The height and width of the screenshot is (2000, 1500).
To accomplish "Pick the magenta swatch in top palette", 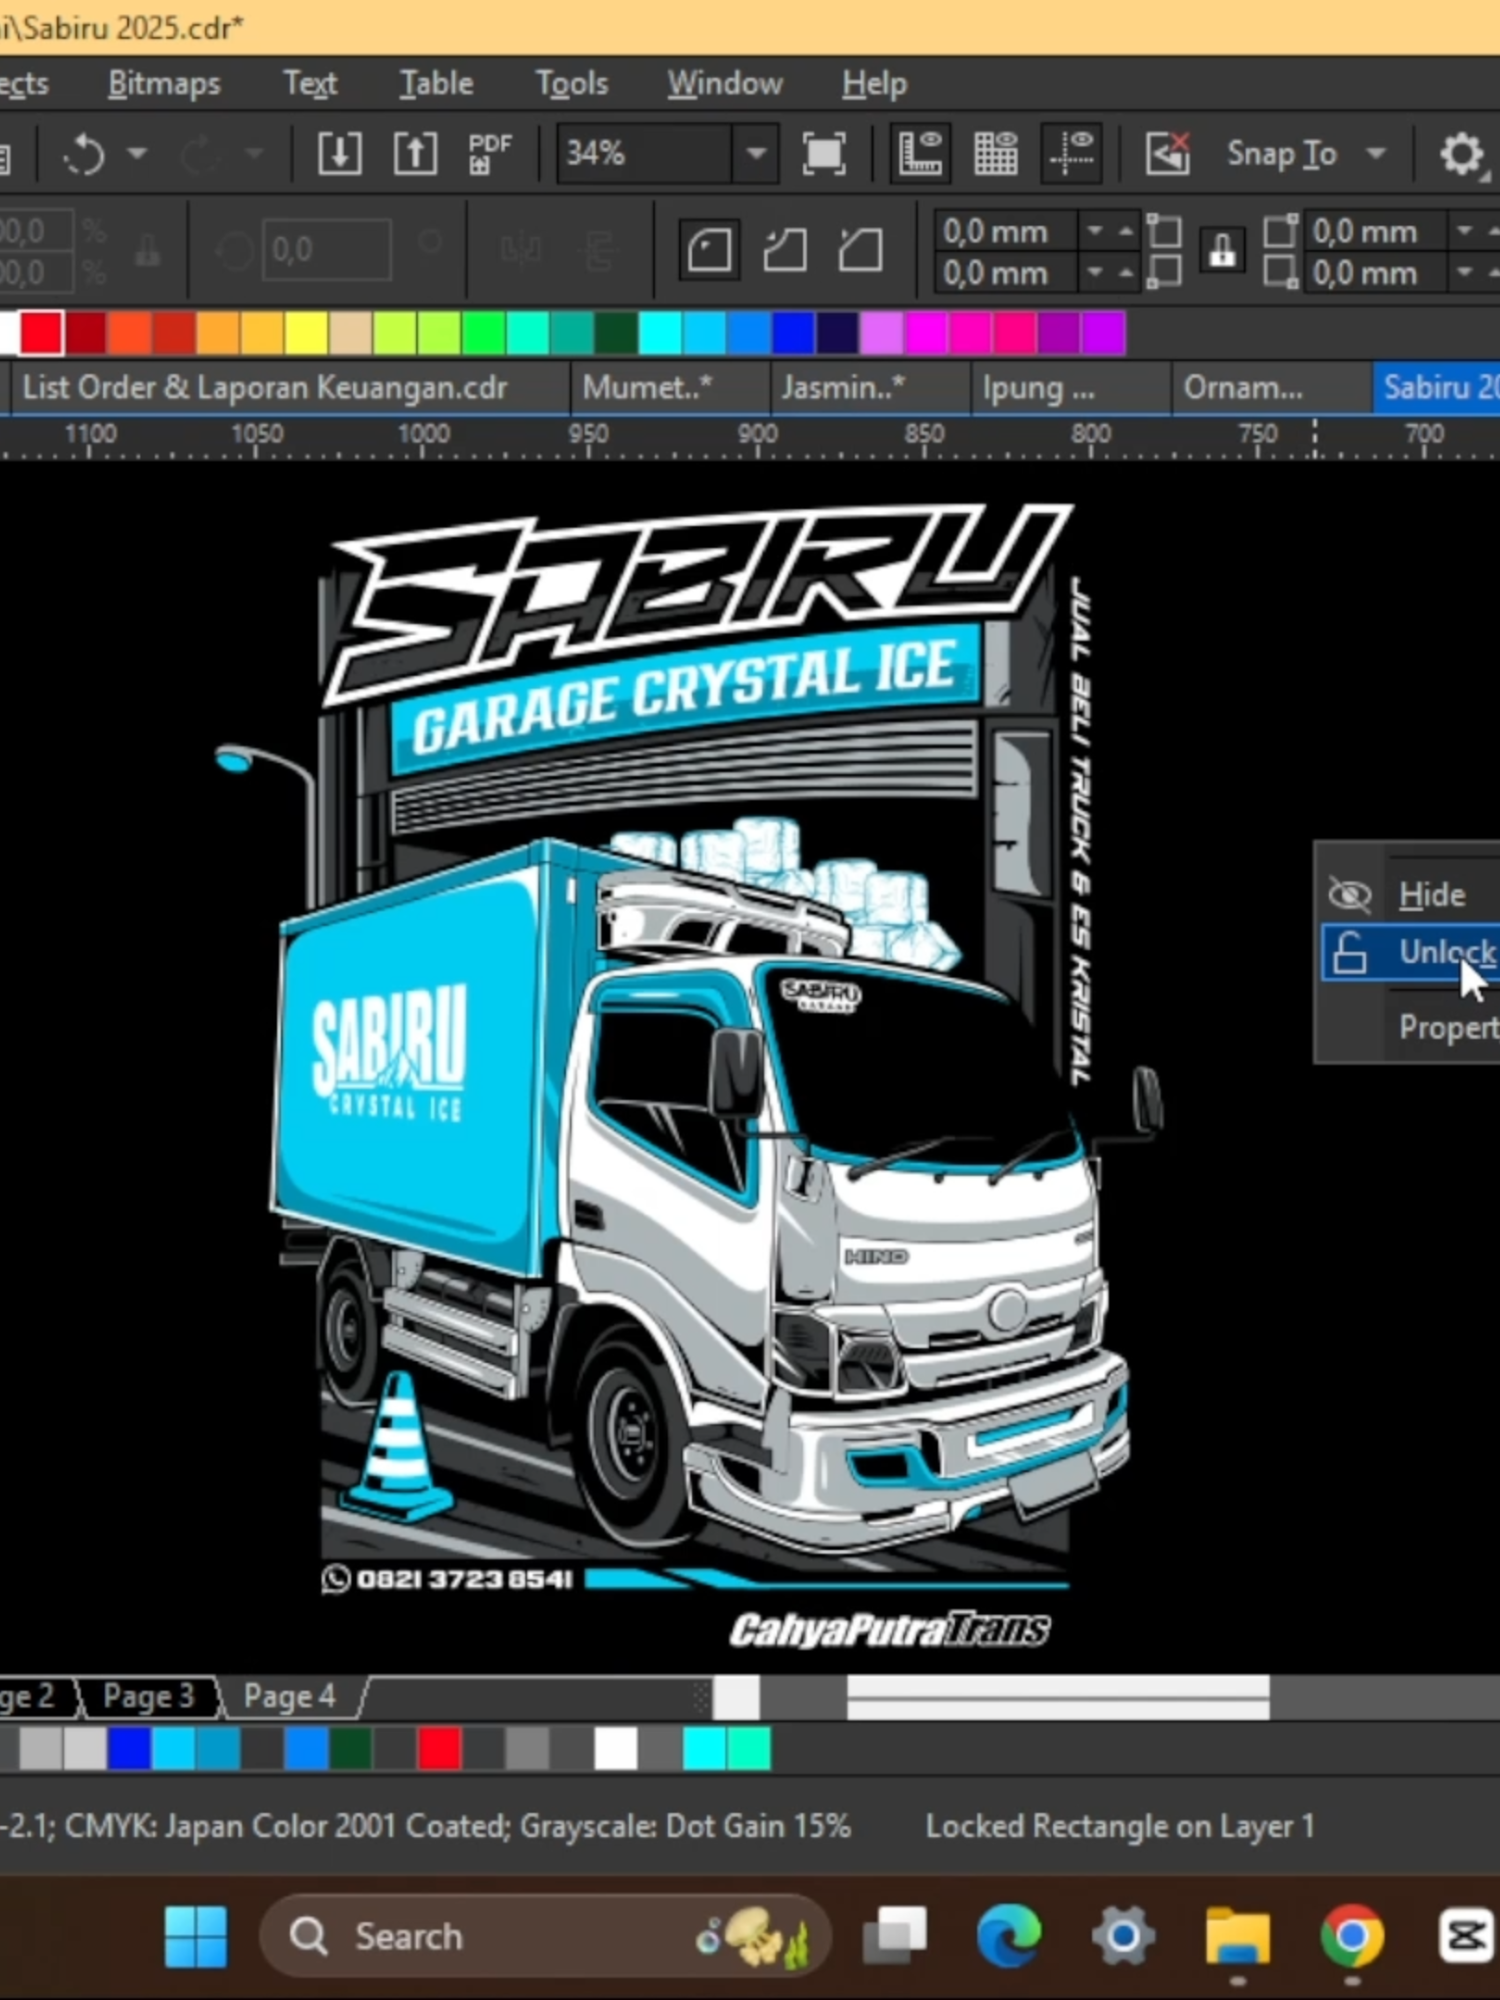I will [x=925, y=333].
